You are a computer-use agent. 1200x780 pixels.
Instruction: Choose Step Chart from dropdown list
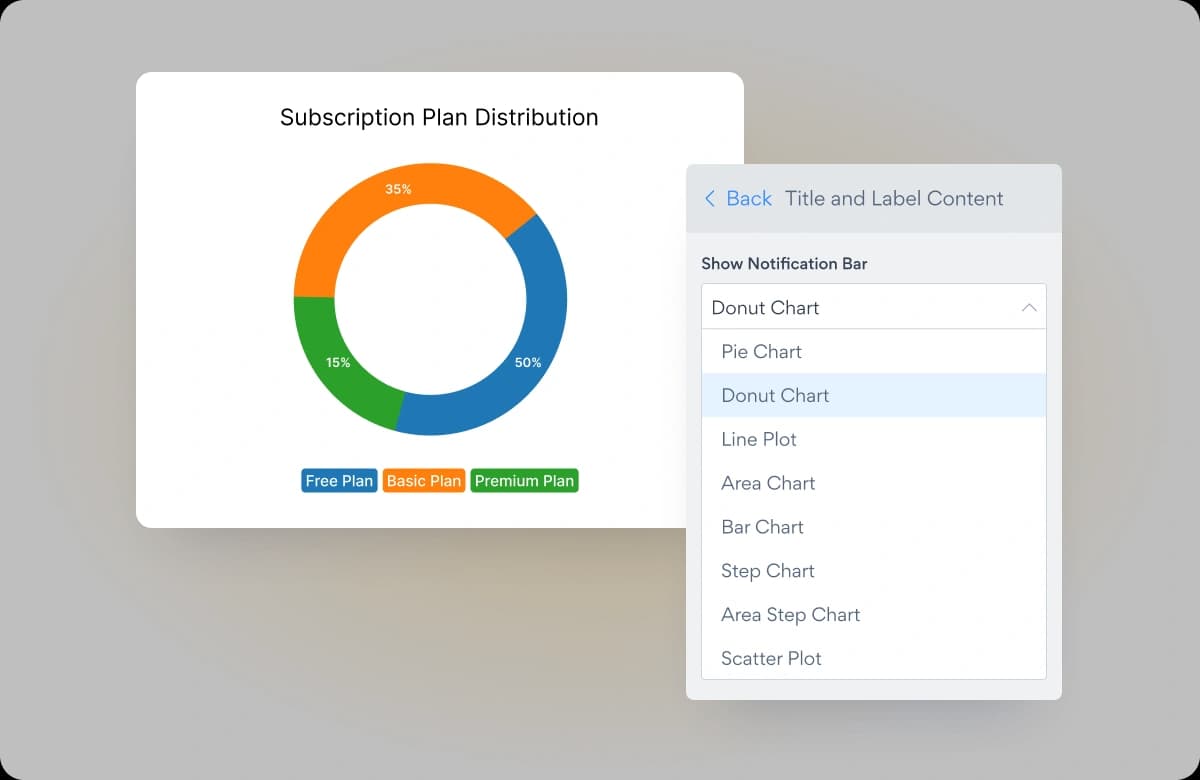(x=874, y=571)
